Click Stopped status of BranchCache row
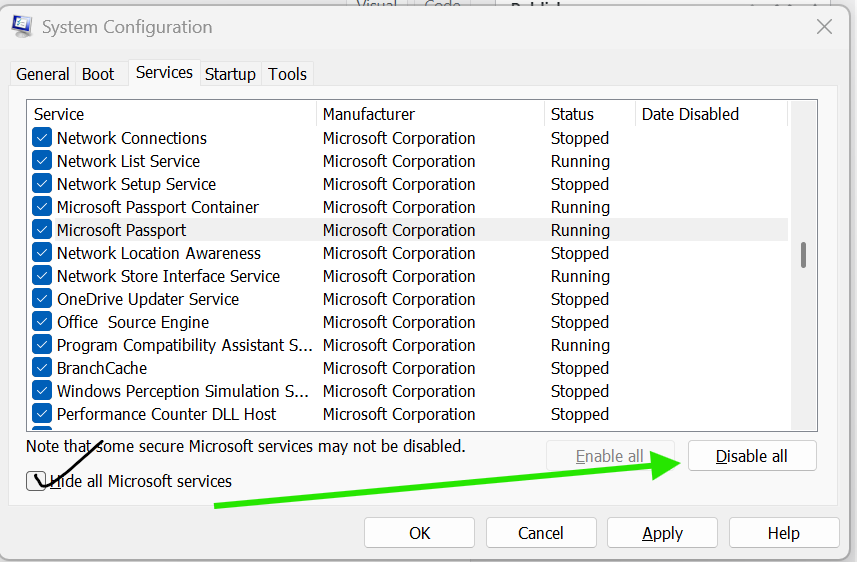 coord(580,367)
